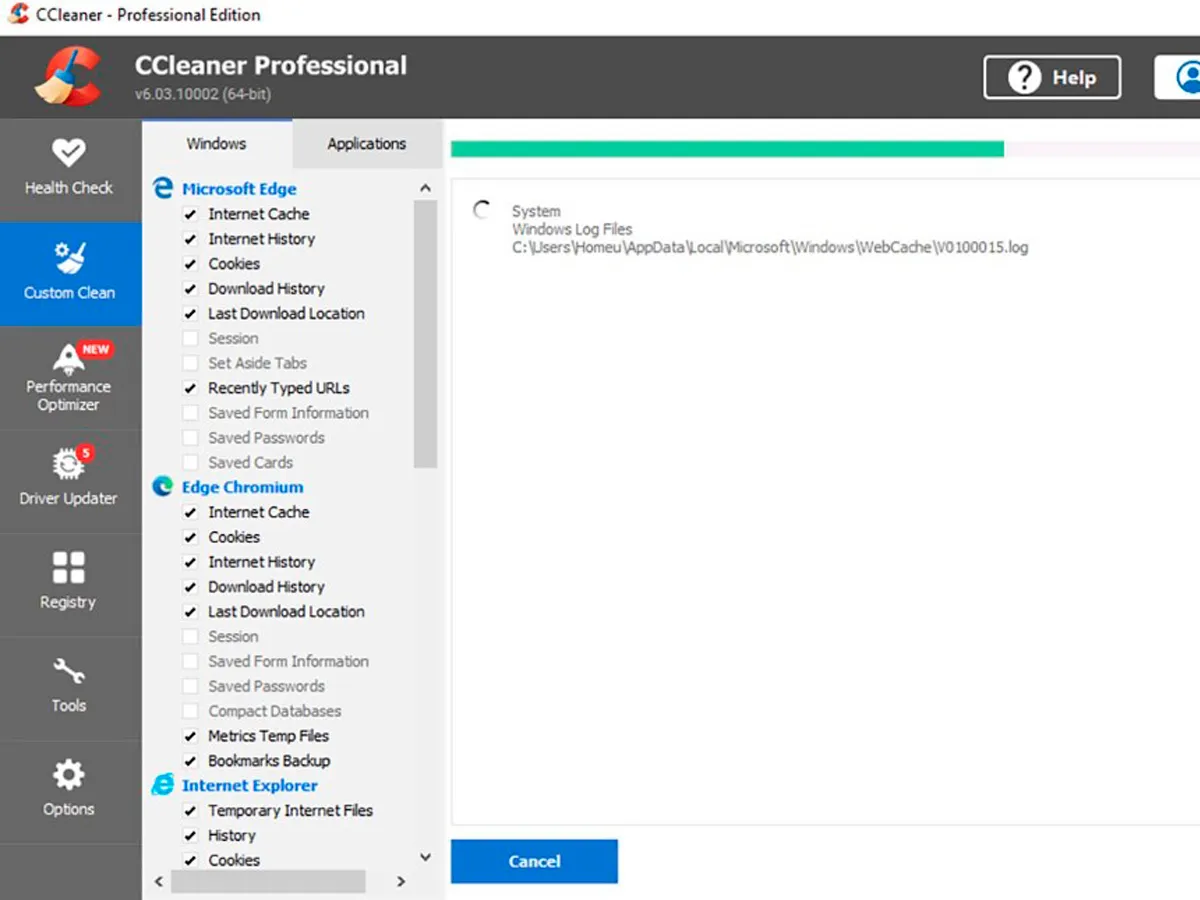1200x900 pixels.
Task: Click the scroll-up arrow of the cleaning list
Action: [425, 187]
